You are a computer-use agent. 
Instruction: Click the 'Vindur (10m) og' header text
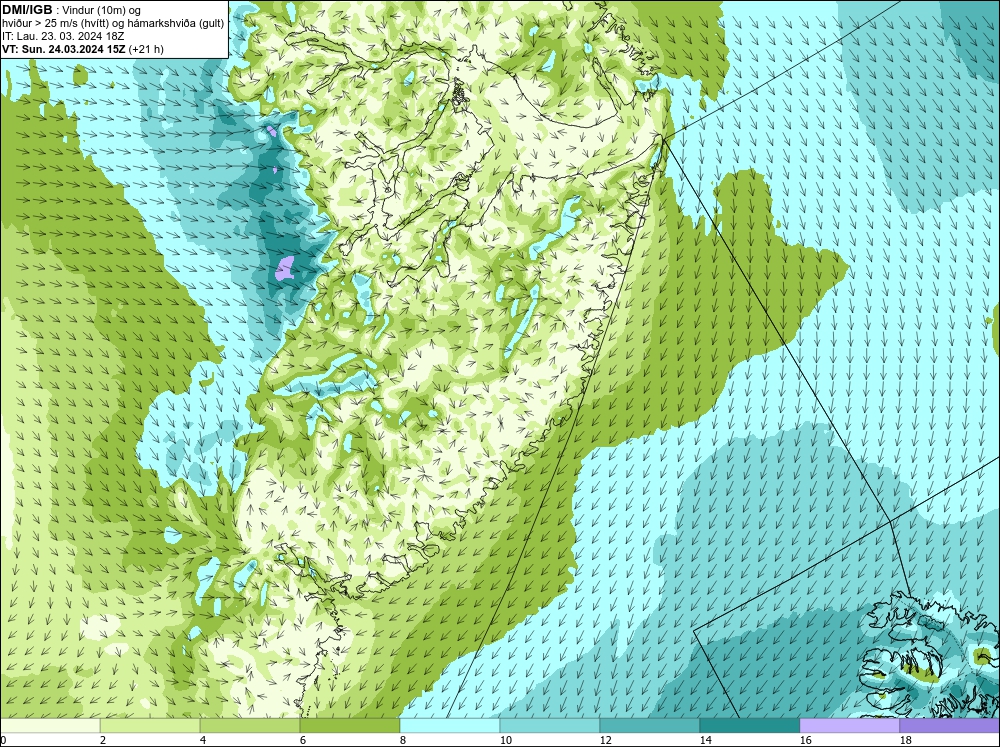point(103,10)
